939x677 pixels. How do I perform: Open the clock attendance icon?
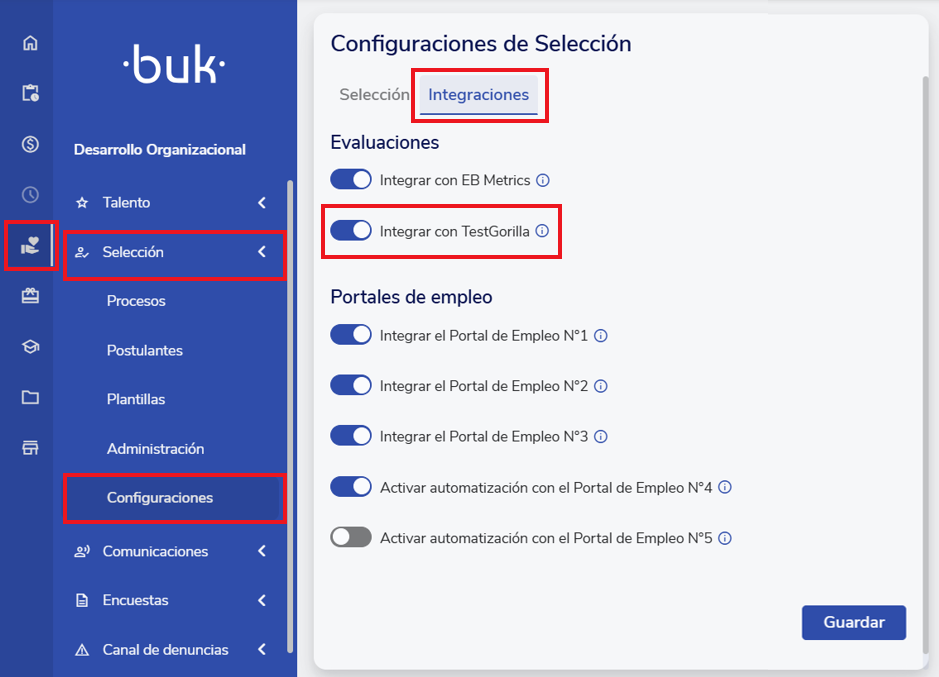click(30, 195)
